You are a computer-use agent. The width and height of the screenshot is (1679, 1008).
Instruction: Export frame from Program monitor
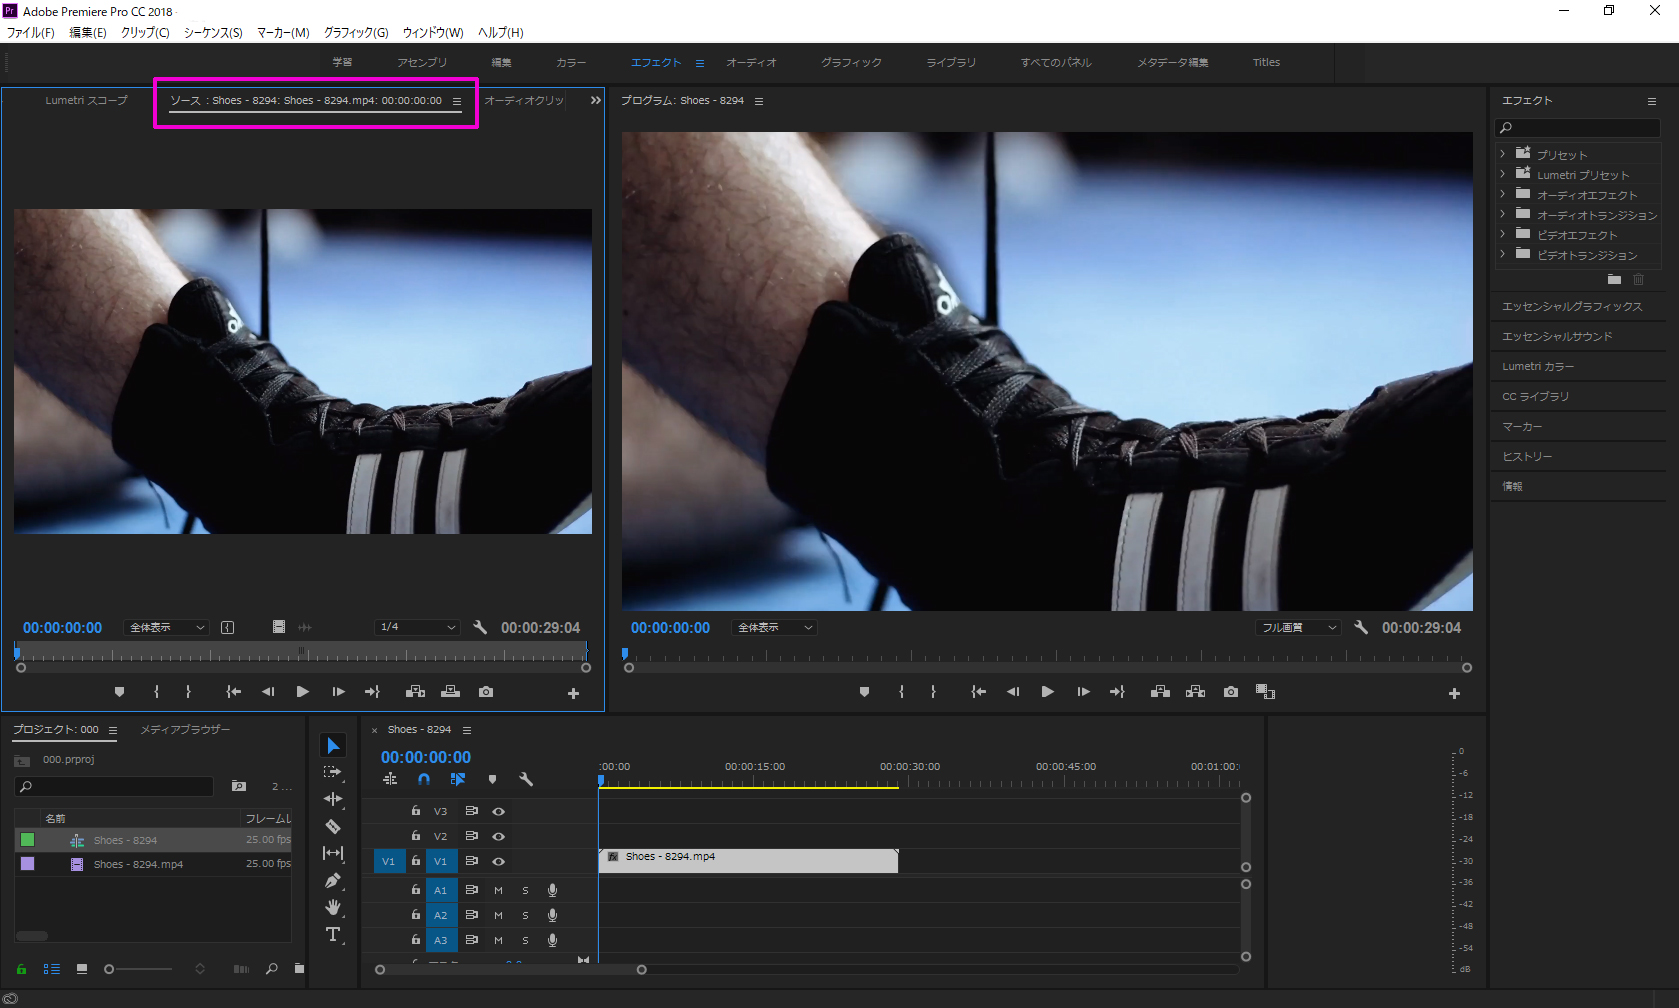point(1231,692)
